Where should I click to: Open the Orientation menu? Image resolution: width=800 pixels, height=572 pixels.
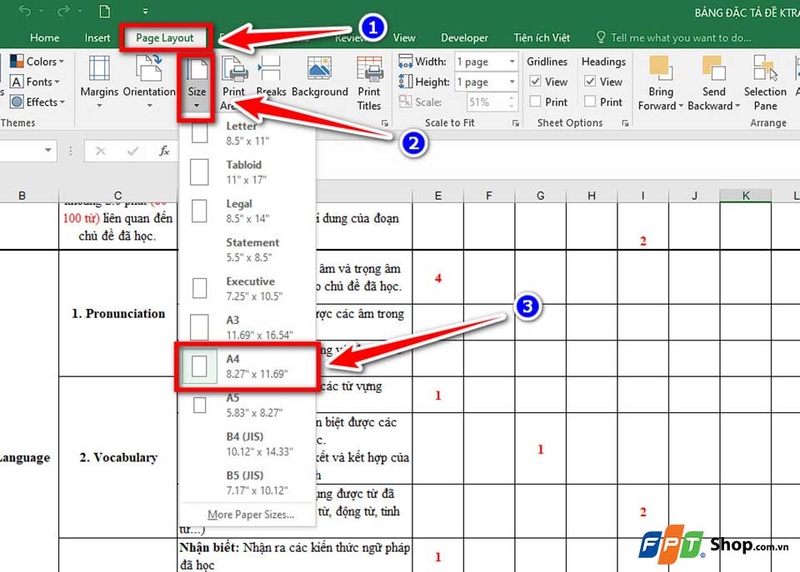click(x=149, y=82)
